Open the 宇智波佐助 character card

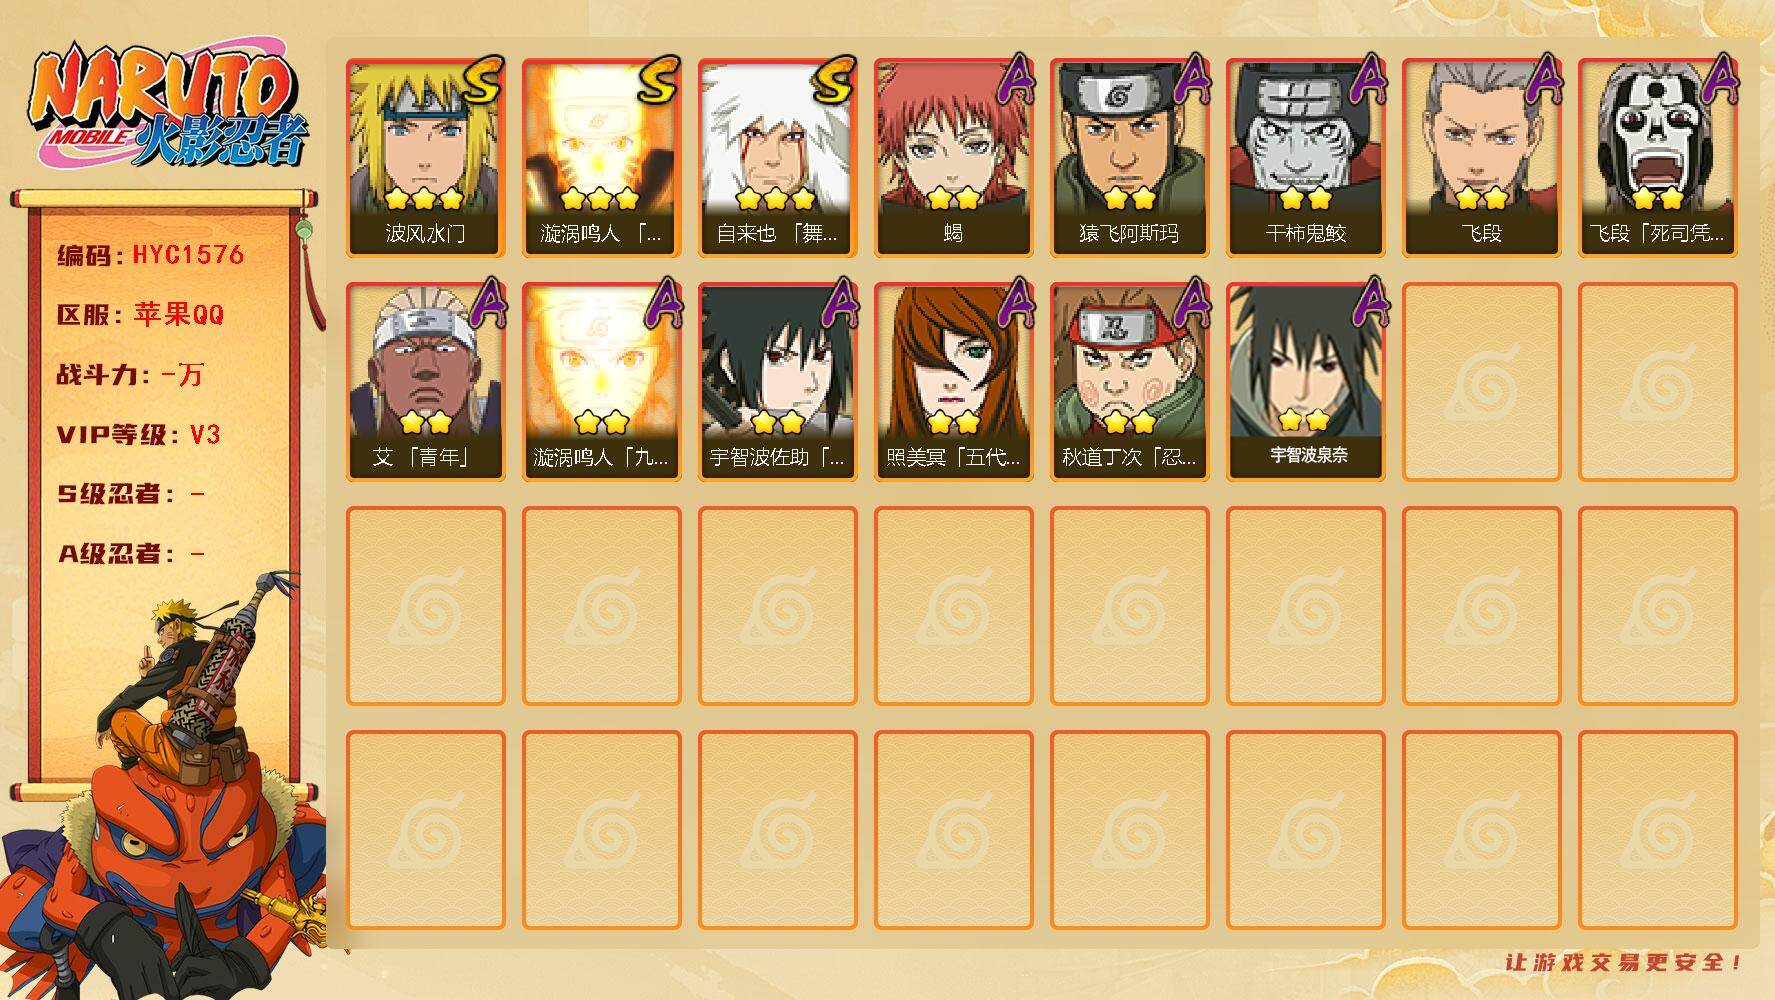[x=777, y=382]
